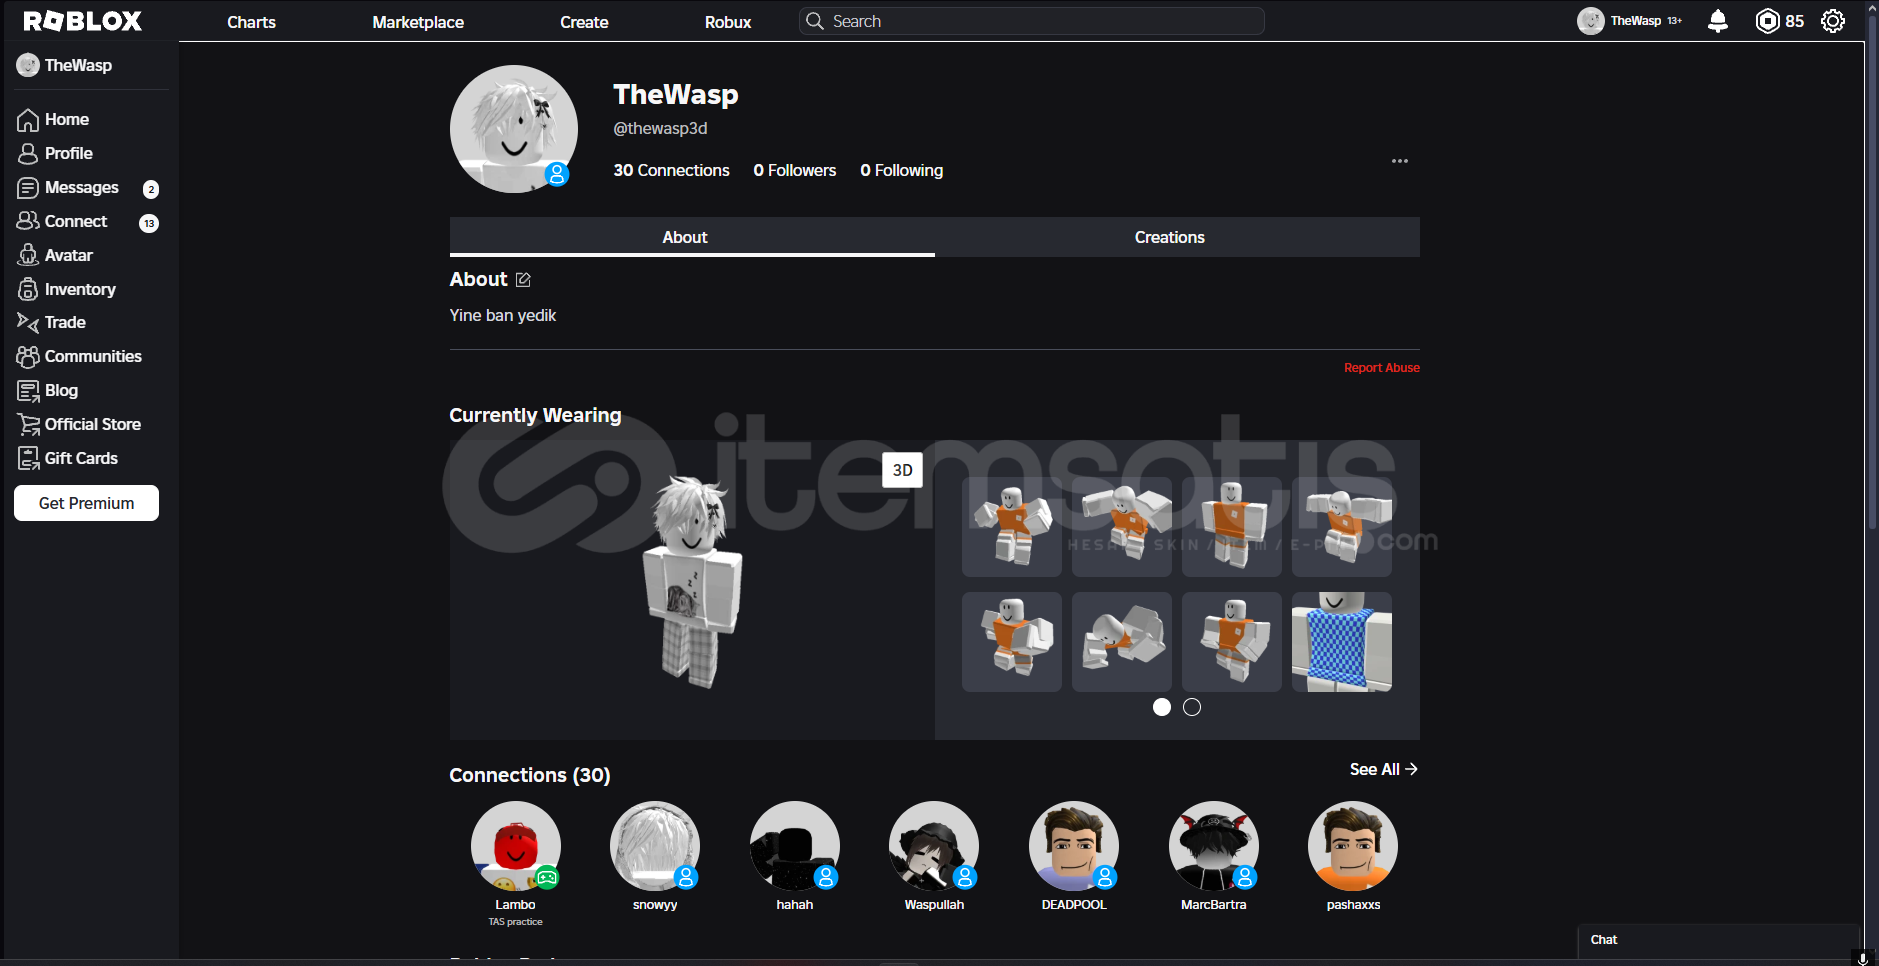Screen dimensions: 1879x966
Task: Click the TheWasp name in sidebar
Action: (x=78, y=66)
